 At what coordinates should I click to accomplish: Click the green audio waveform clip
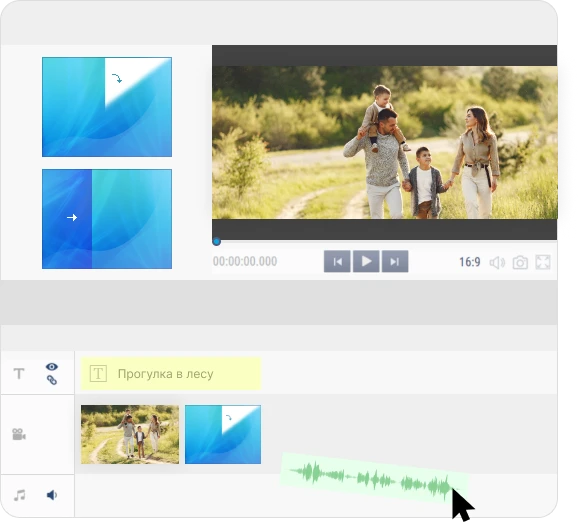374,478
